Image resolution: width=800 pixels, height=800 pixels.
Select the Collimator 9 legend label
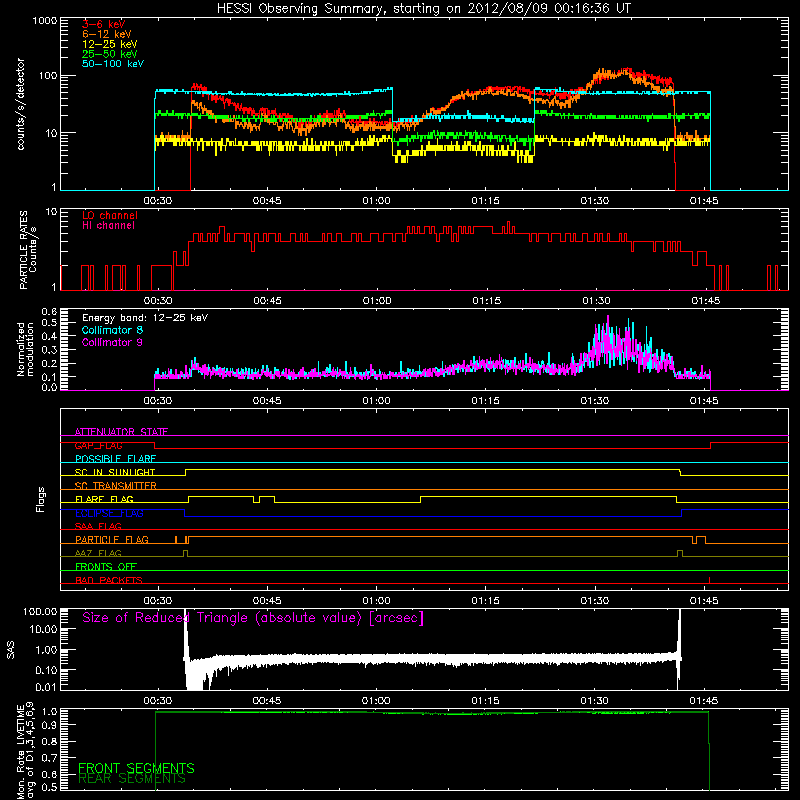112,342
